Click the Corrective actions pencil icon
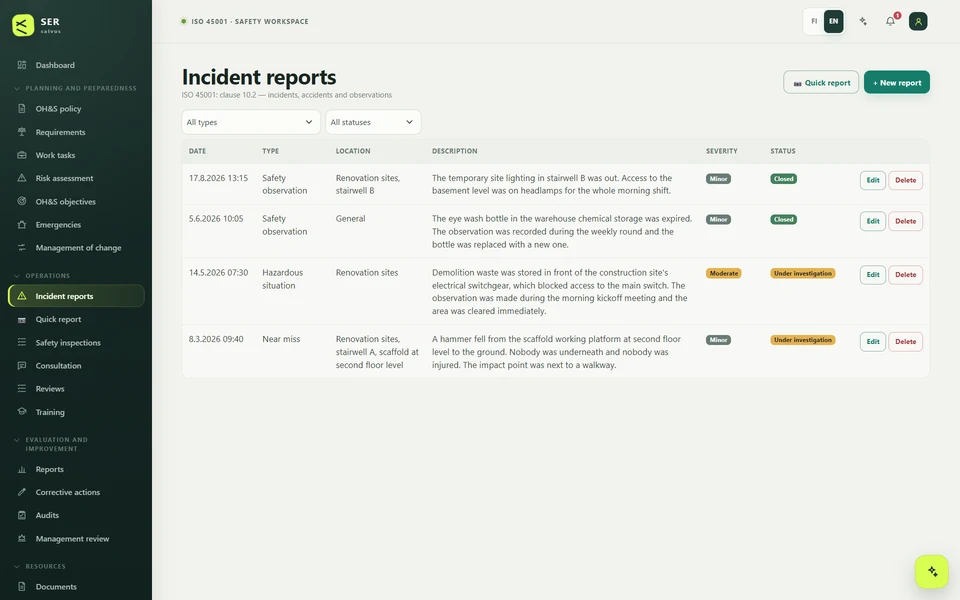Screen dimensions: 960x600 point(22,492)
